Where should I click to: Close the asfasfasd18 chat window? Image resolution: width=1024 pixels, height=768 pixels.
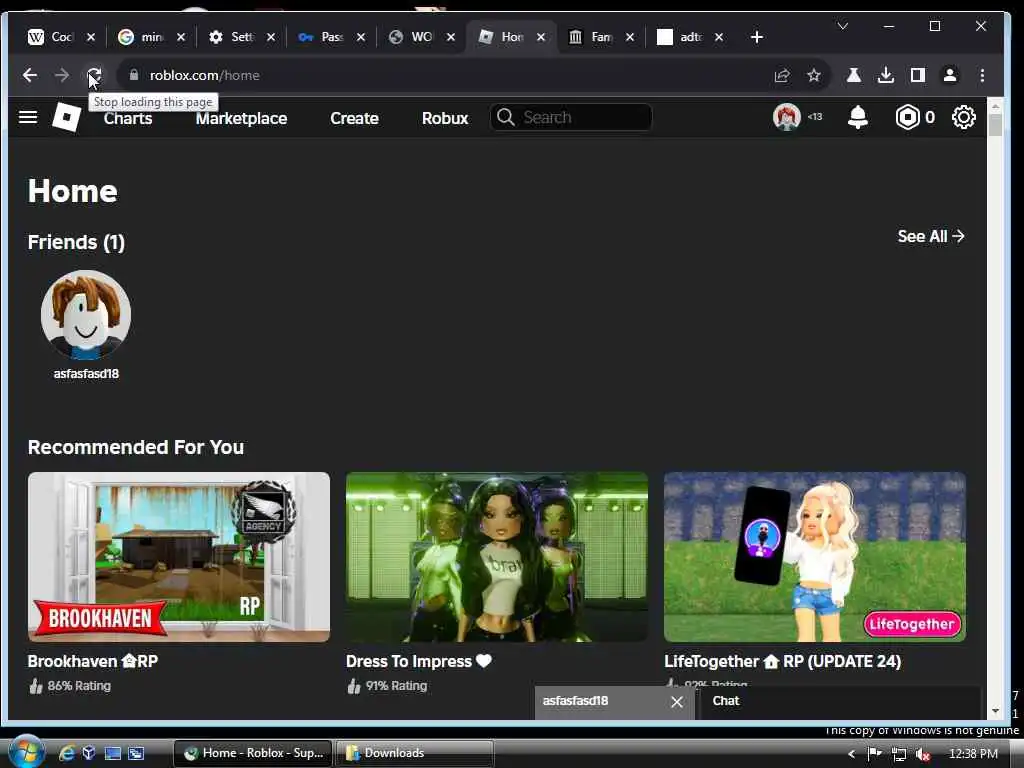(677, 701)
